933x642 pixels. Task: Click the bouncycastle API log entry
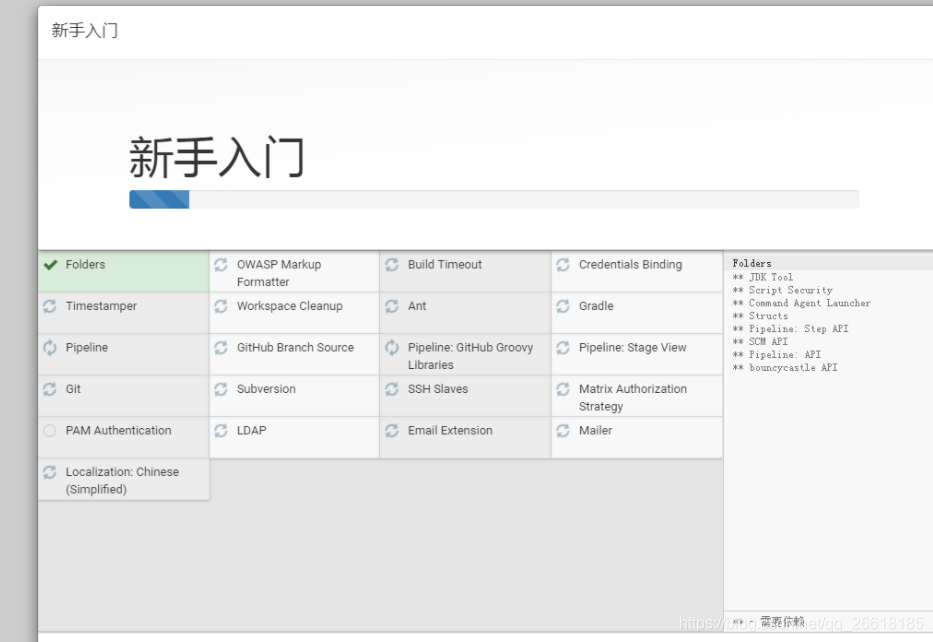pos(785,368)
